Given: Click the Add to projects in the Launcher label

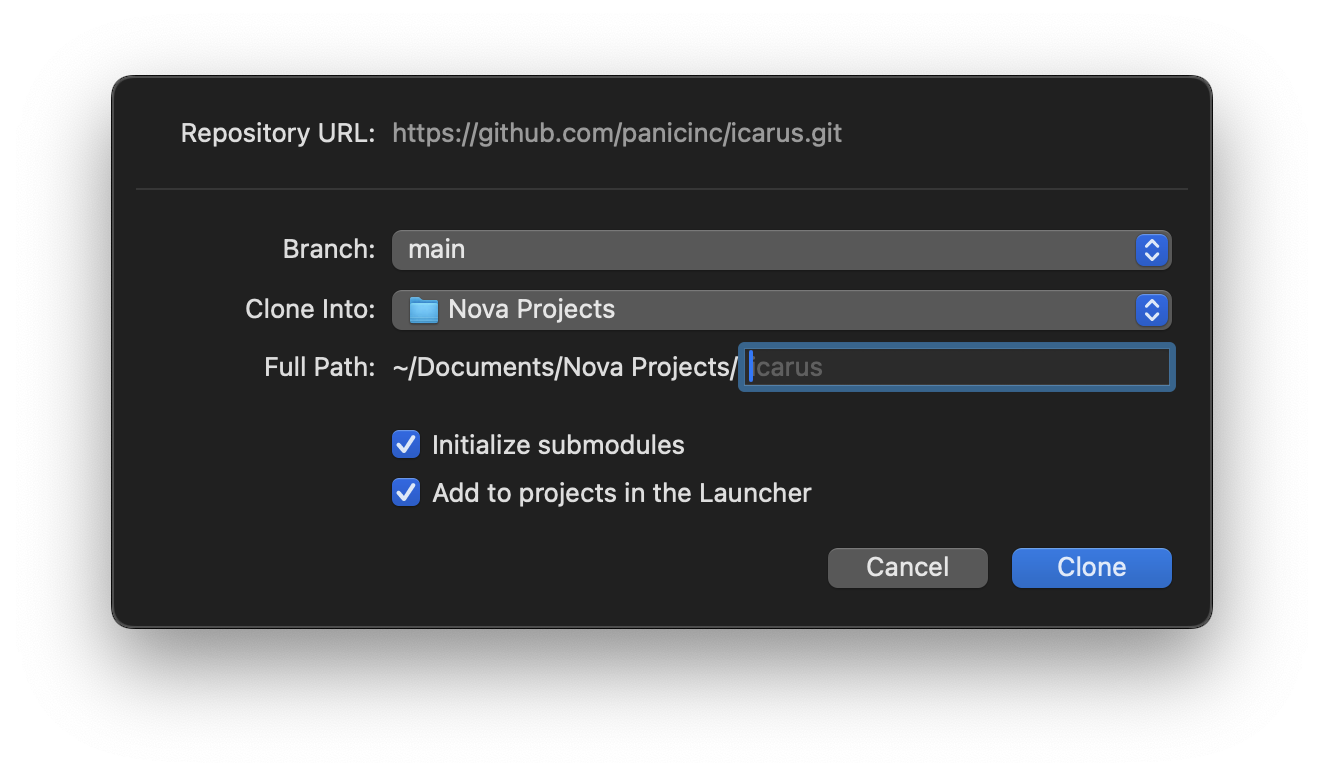Looking at the screenshot, I should [x=622, y=493].
